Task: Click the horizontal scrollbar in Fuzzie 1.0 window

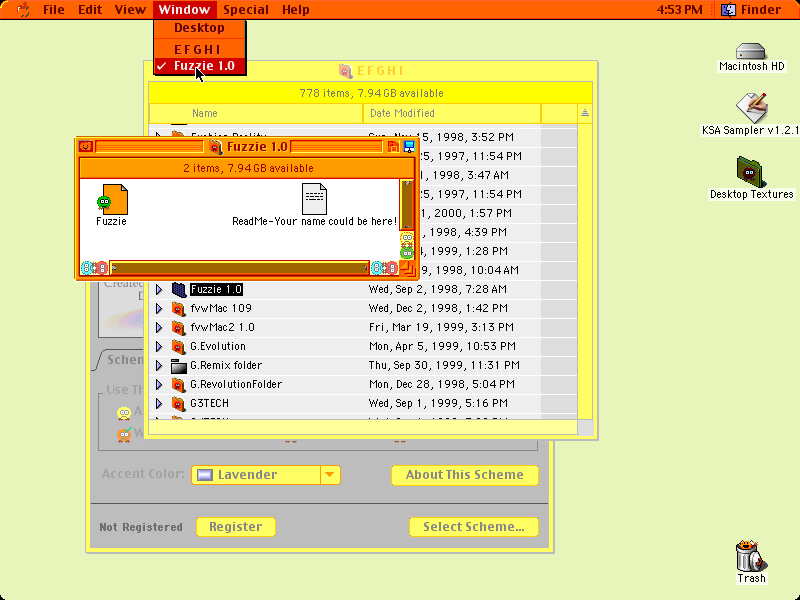Action: pos(239,268)
